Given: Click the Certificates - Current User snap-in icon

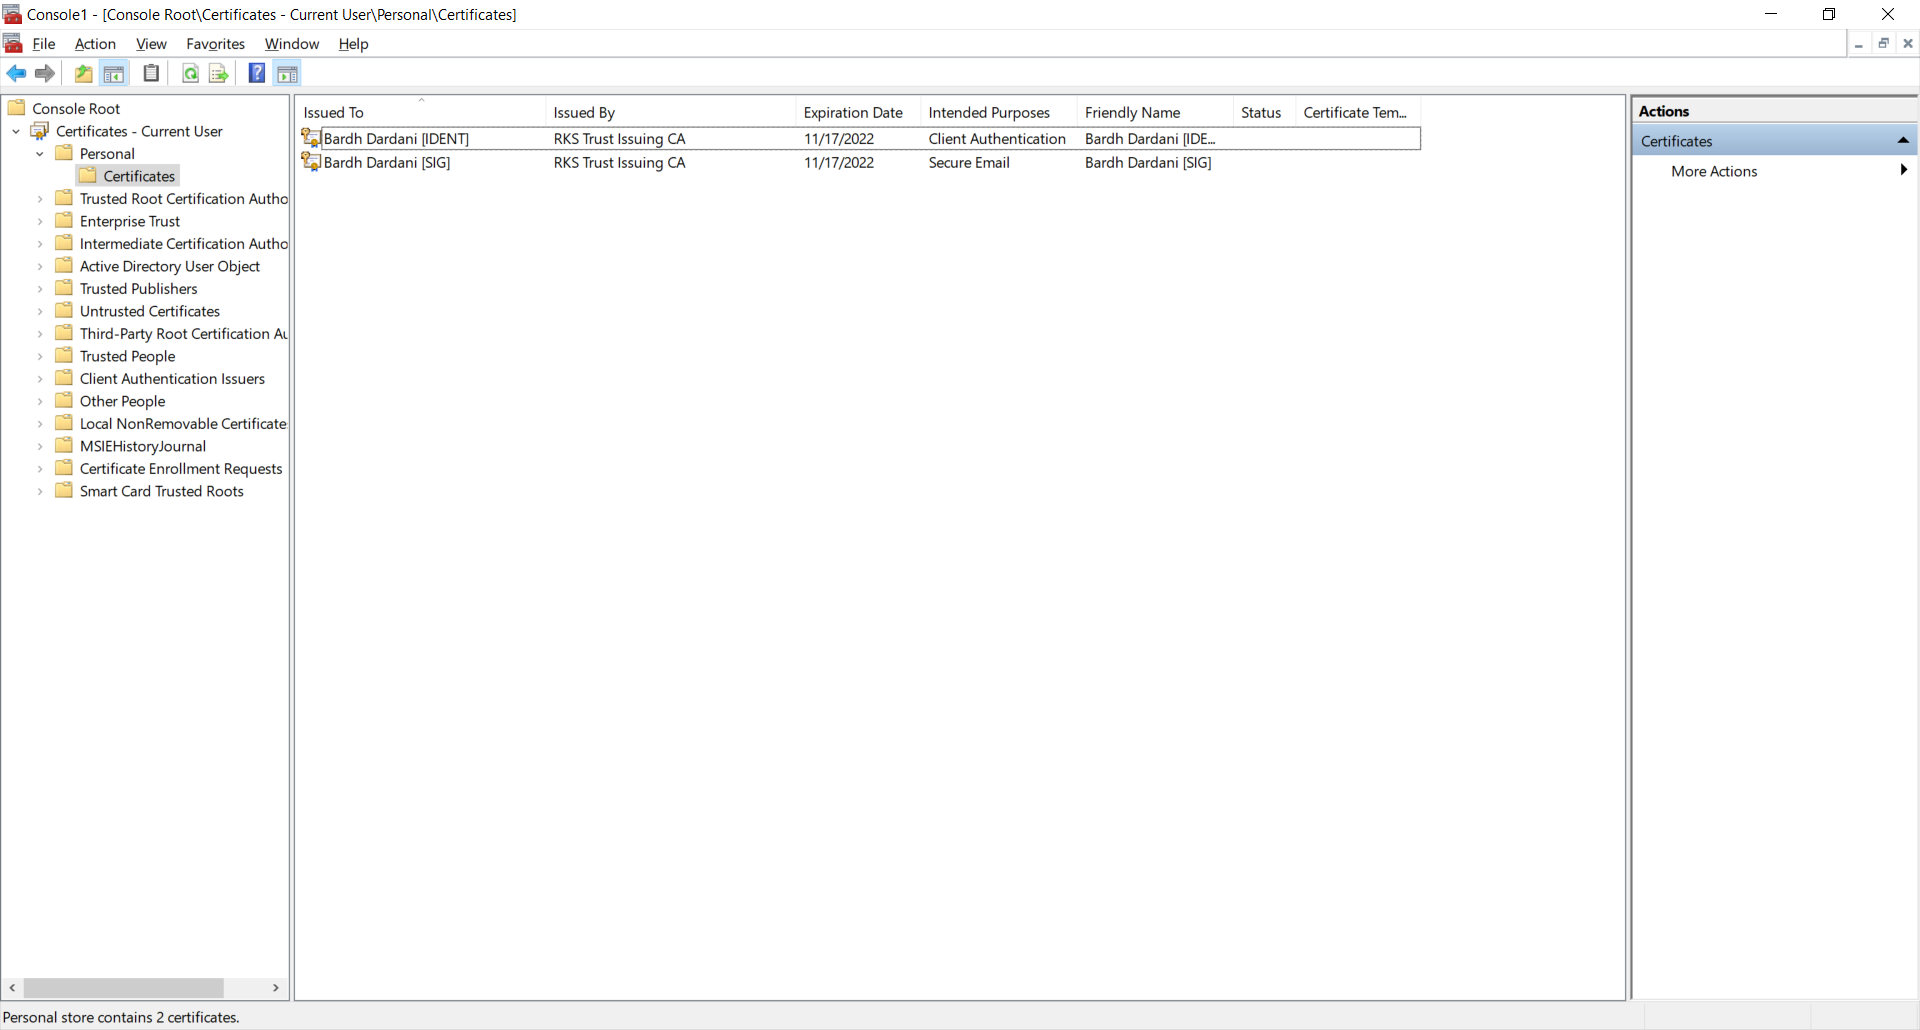Looking at the screenshot, I should [40, 131].
